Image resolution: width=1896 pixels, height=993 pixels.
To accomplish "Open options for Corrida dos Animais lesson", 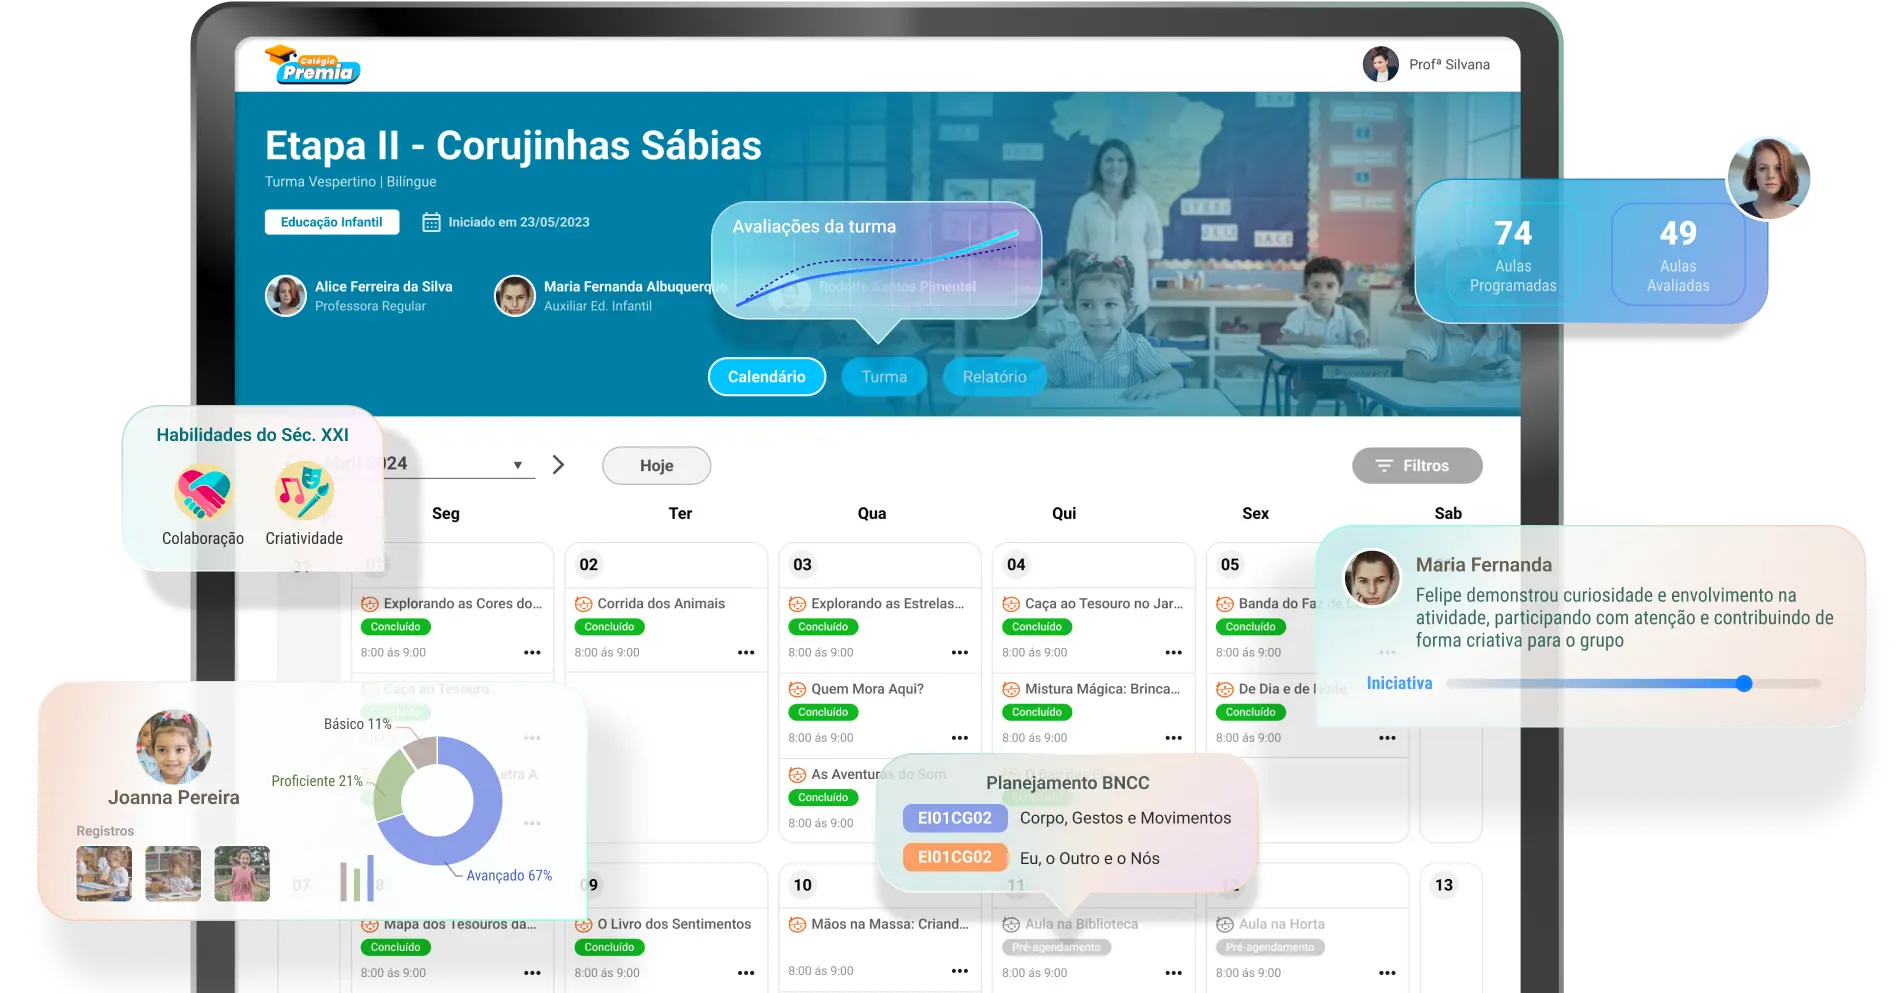I will 746,652.
